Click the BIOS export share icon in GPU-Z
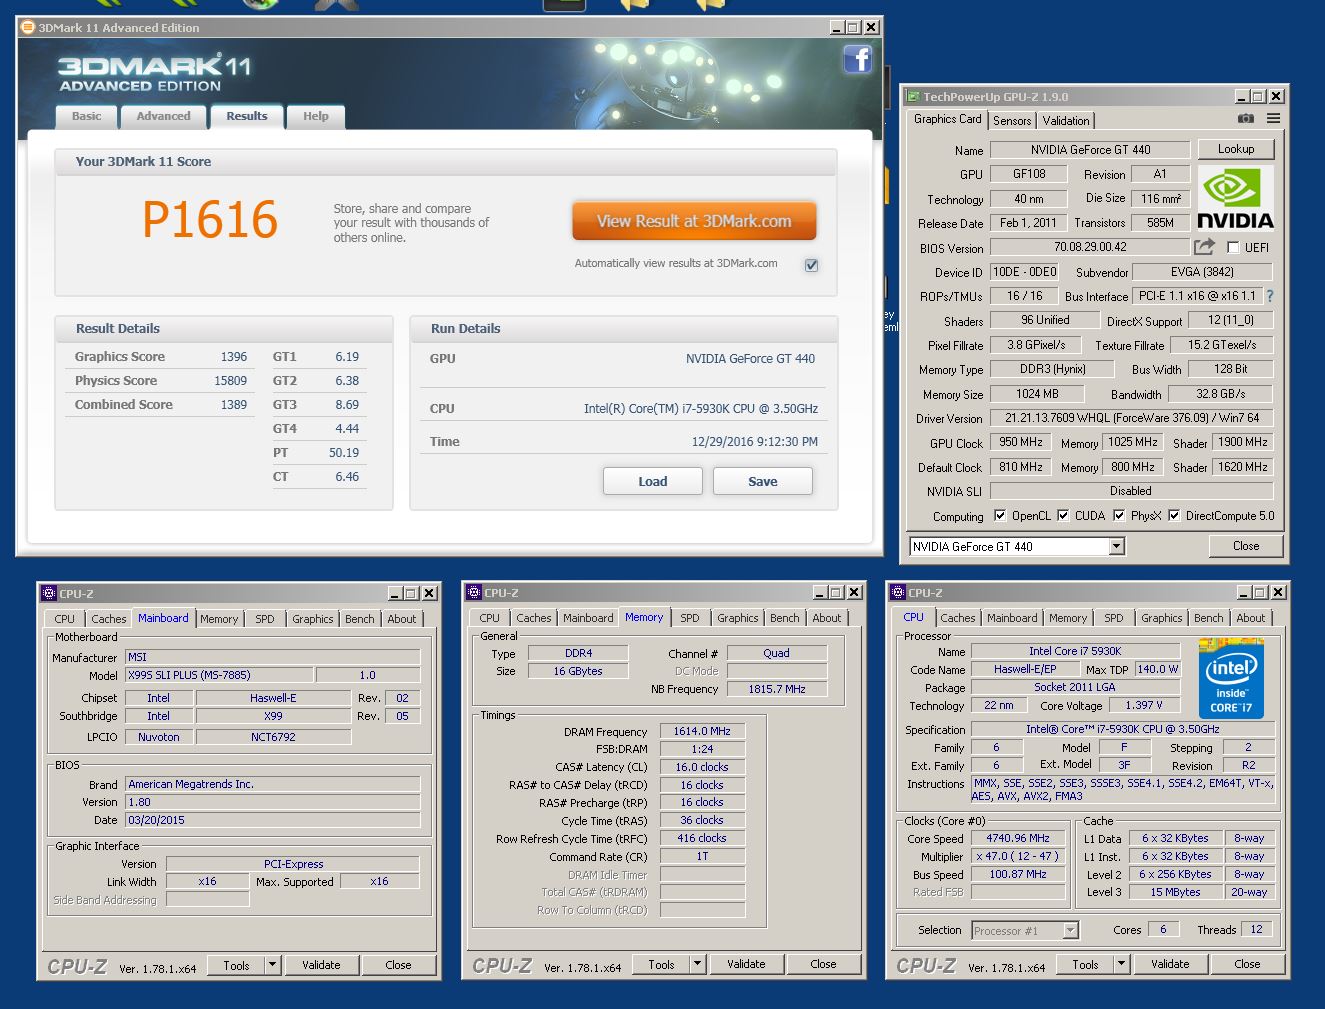This screenshot has height=1009, width=1325. (1204, 246)
